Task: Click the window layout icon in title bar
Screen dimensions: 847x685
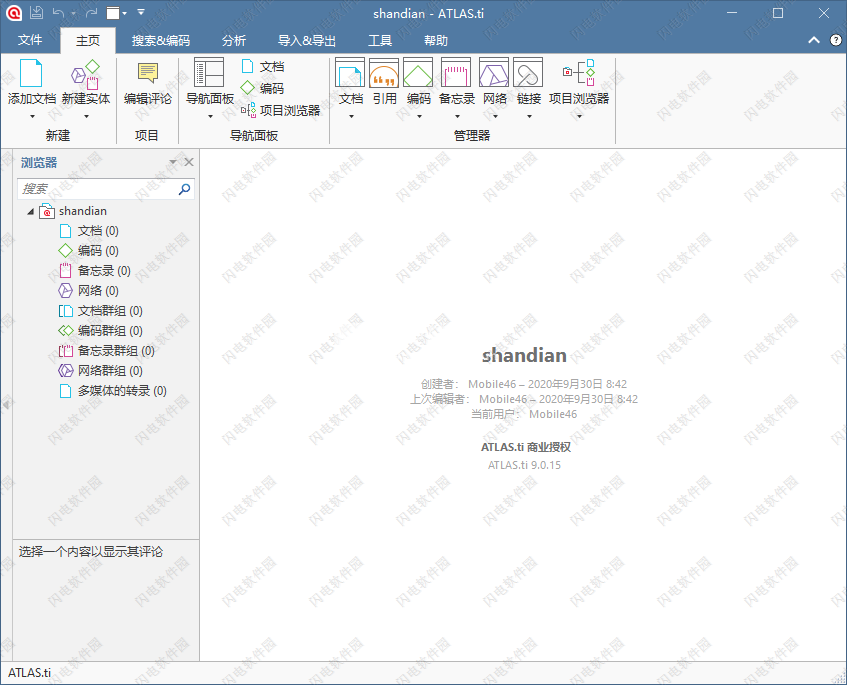Action: [x=113, y=13]
